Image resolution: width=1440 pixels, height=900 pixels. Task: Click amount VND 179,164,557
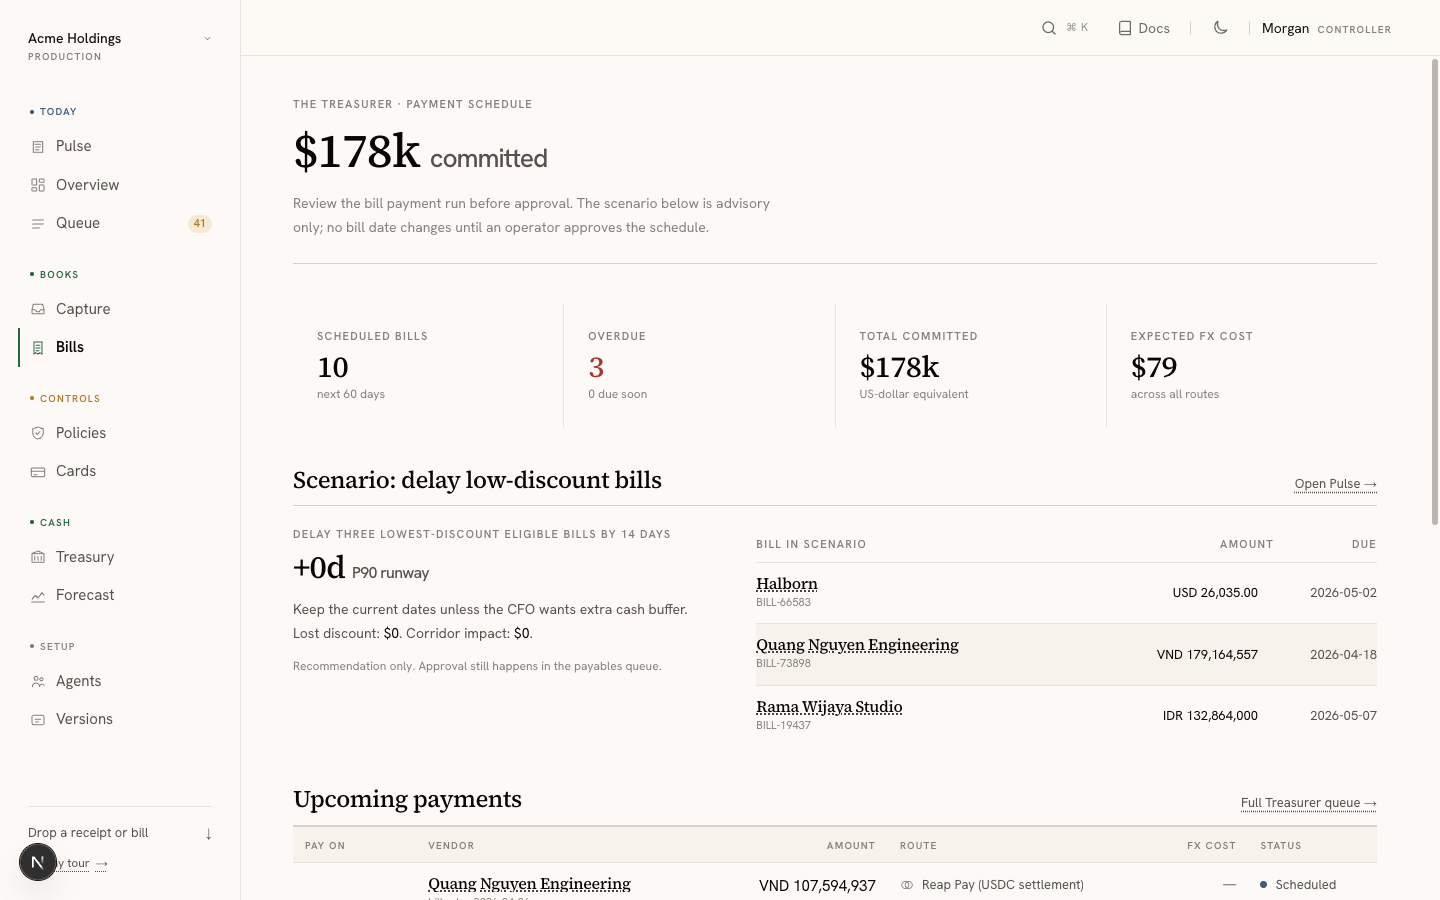(1207, 655)
